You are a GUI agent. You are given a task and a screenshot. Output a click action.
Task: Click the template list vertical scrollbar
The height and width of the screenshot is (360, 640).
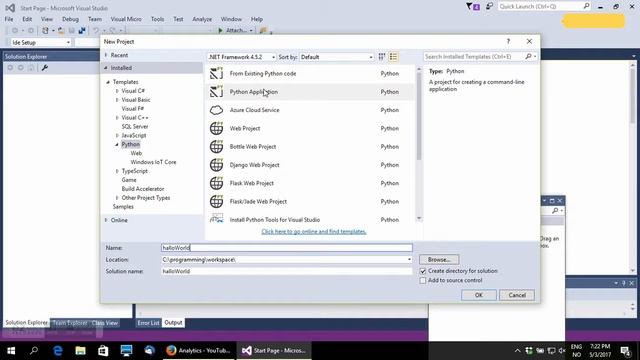(419, 116)
